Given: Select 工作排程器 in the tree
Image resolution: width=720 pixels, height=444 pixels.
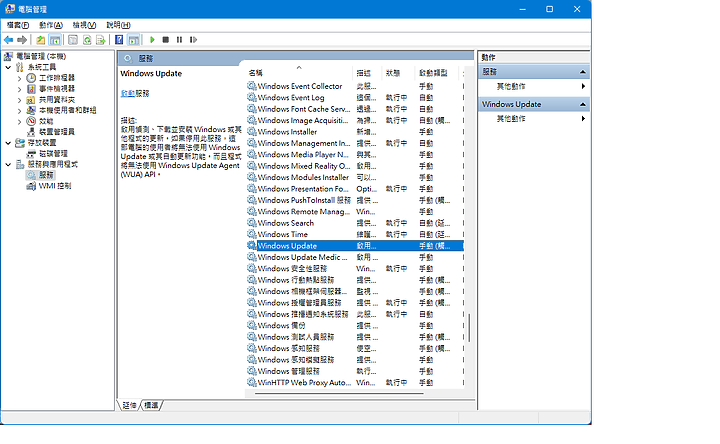Looking at the screenshot, I should click(x=56, y=78).
